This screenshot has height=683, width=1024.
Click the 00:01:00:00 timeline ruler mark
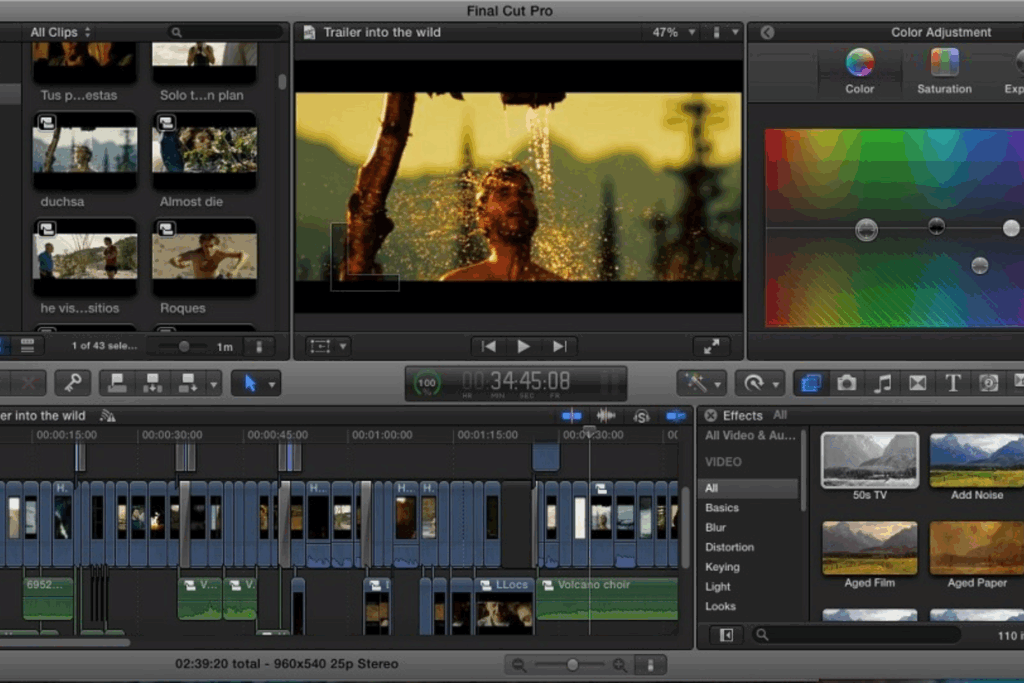(382, 435)
